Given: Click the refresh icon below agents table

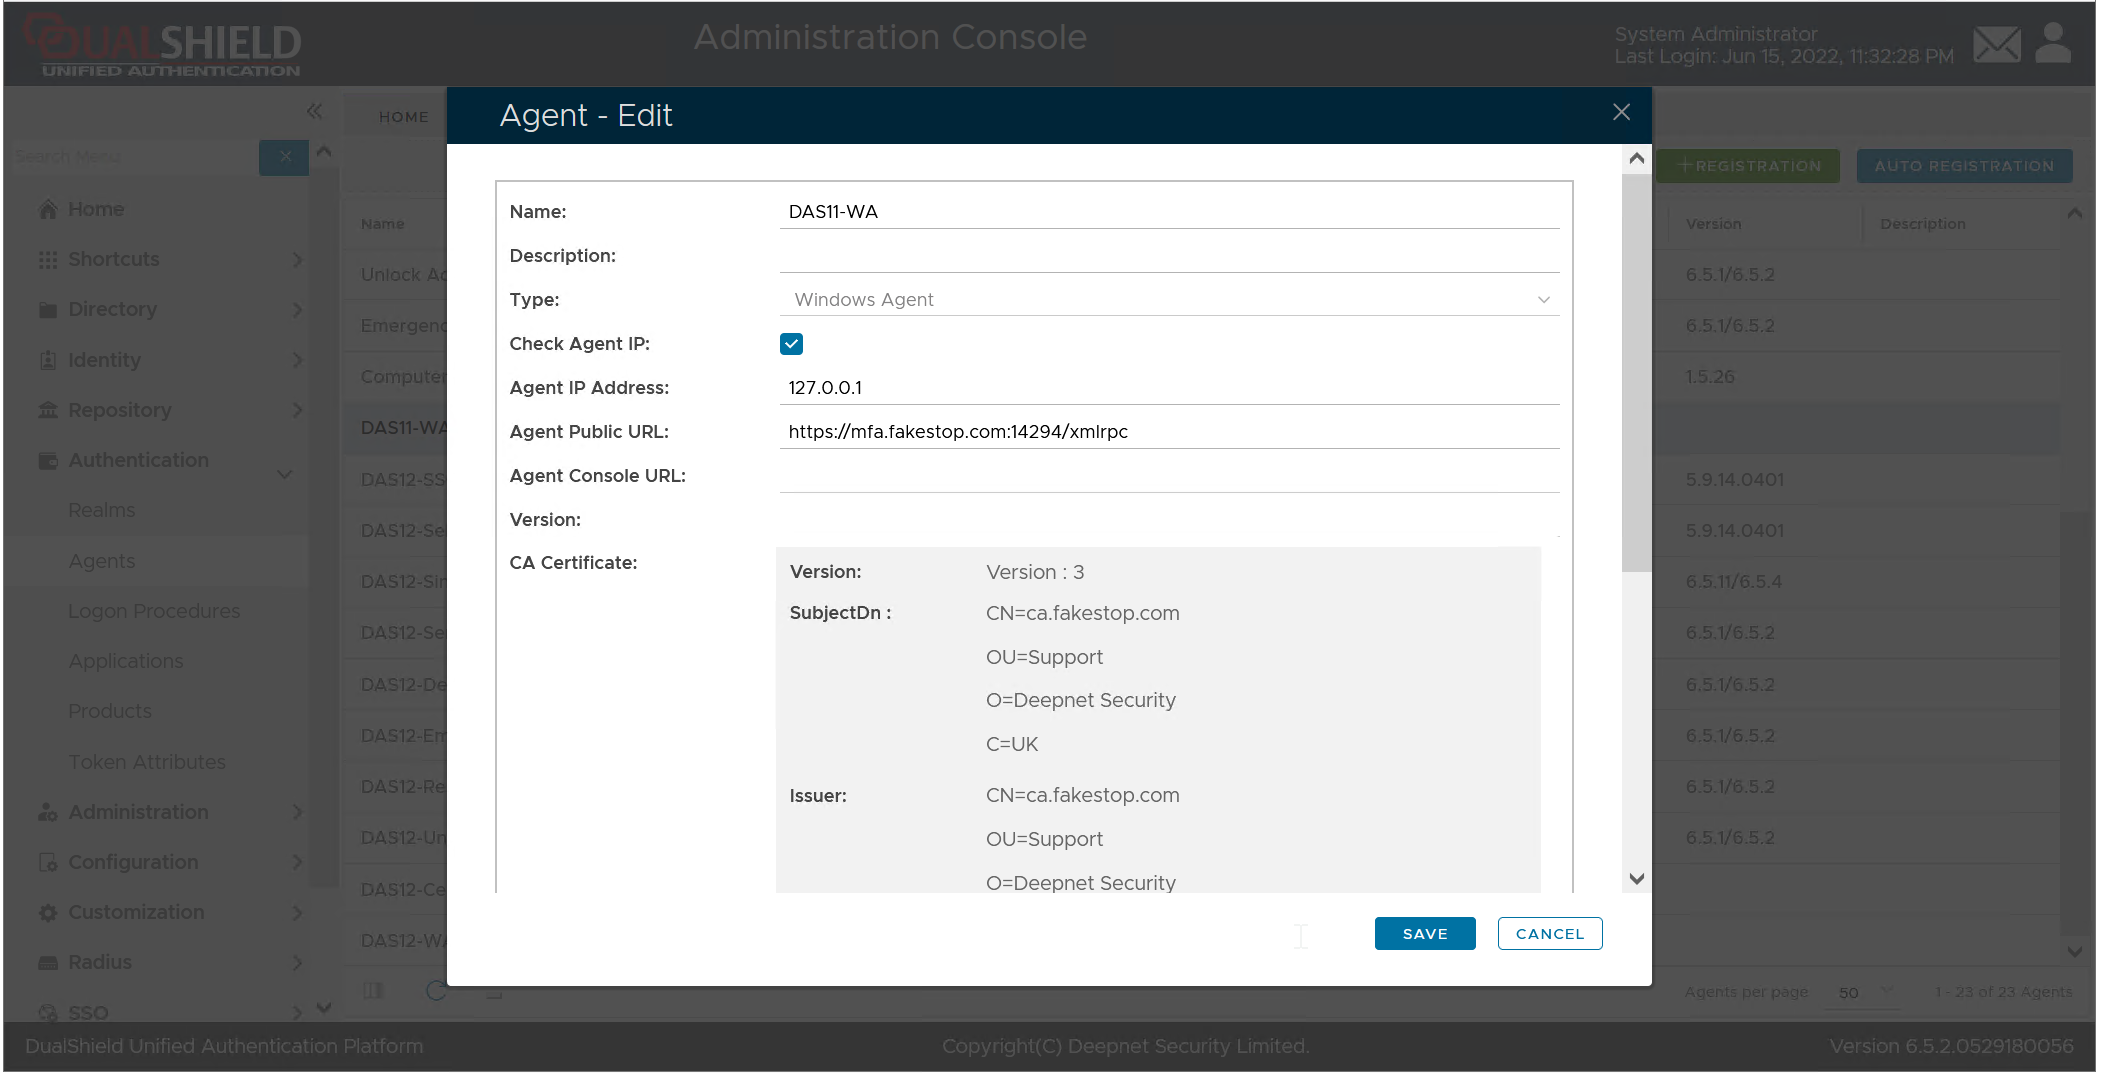Looking at the screenshot, I should click(436, 990).
